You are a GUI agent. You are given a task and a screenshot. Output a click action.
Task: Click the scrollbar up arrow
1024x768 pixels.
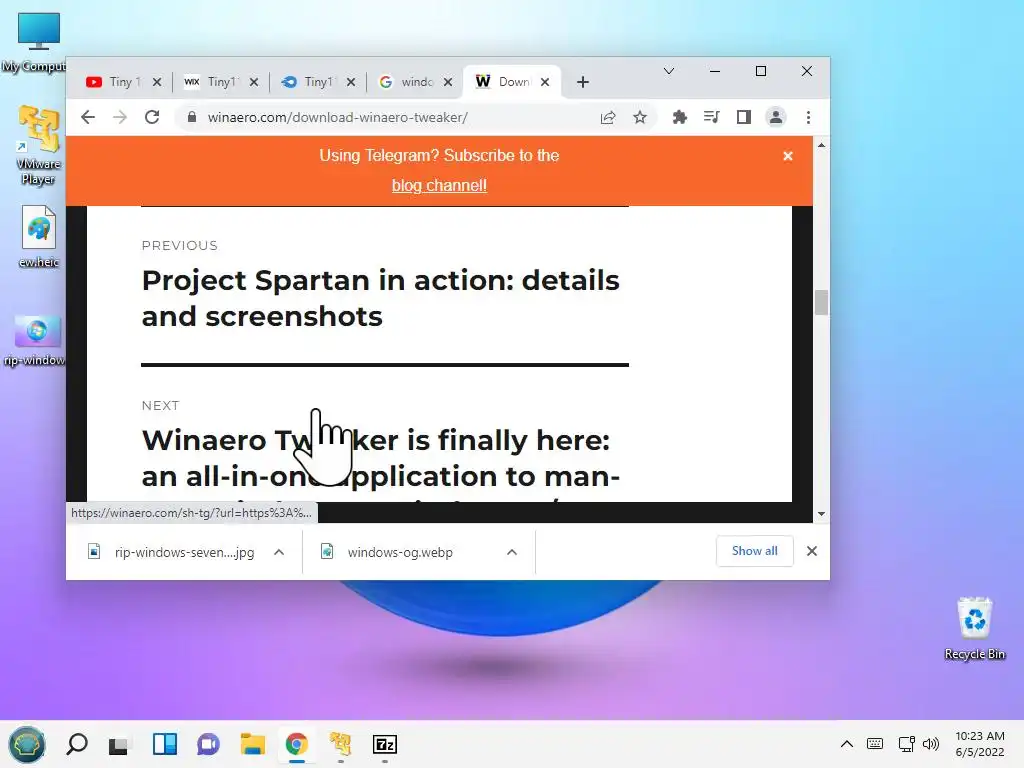(x=822, y=145)
